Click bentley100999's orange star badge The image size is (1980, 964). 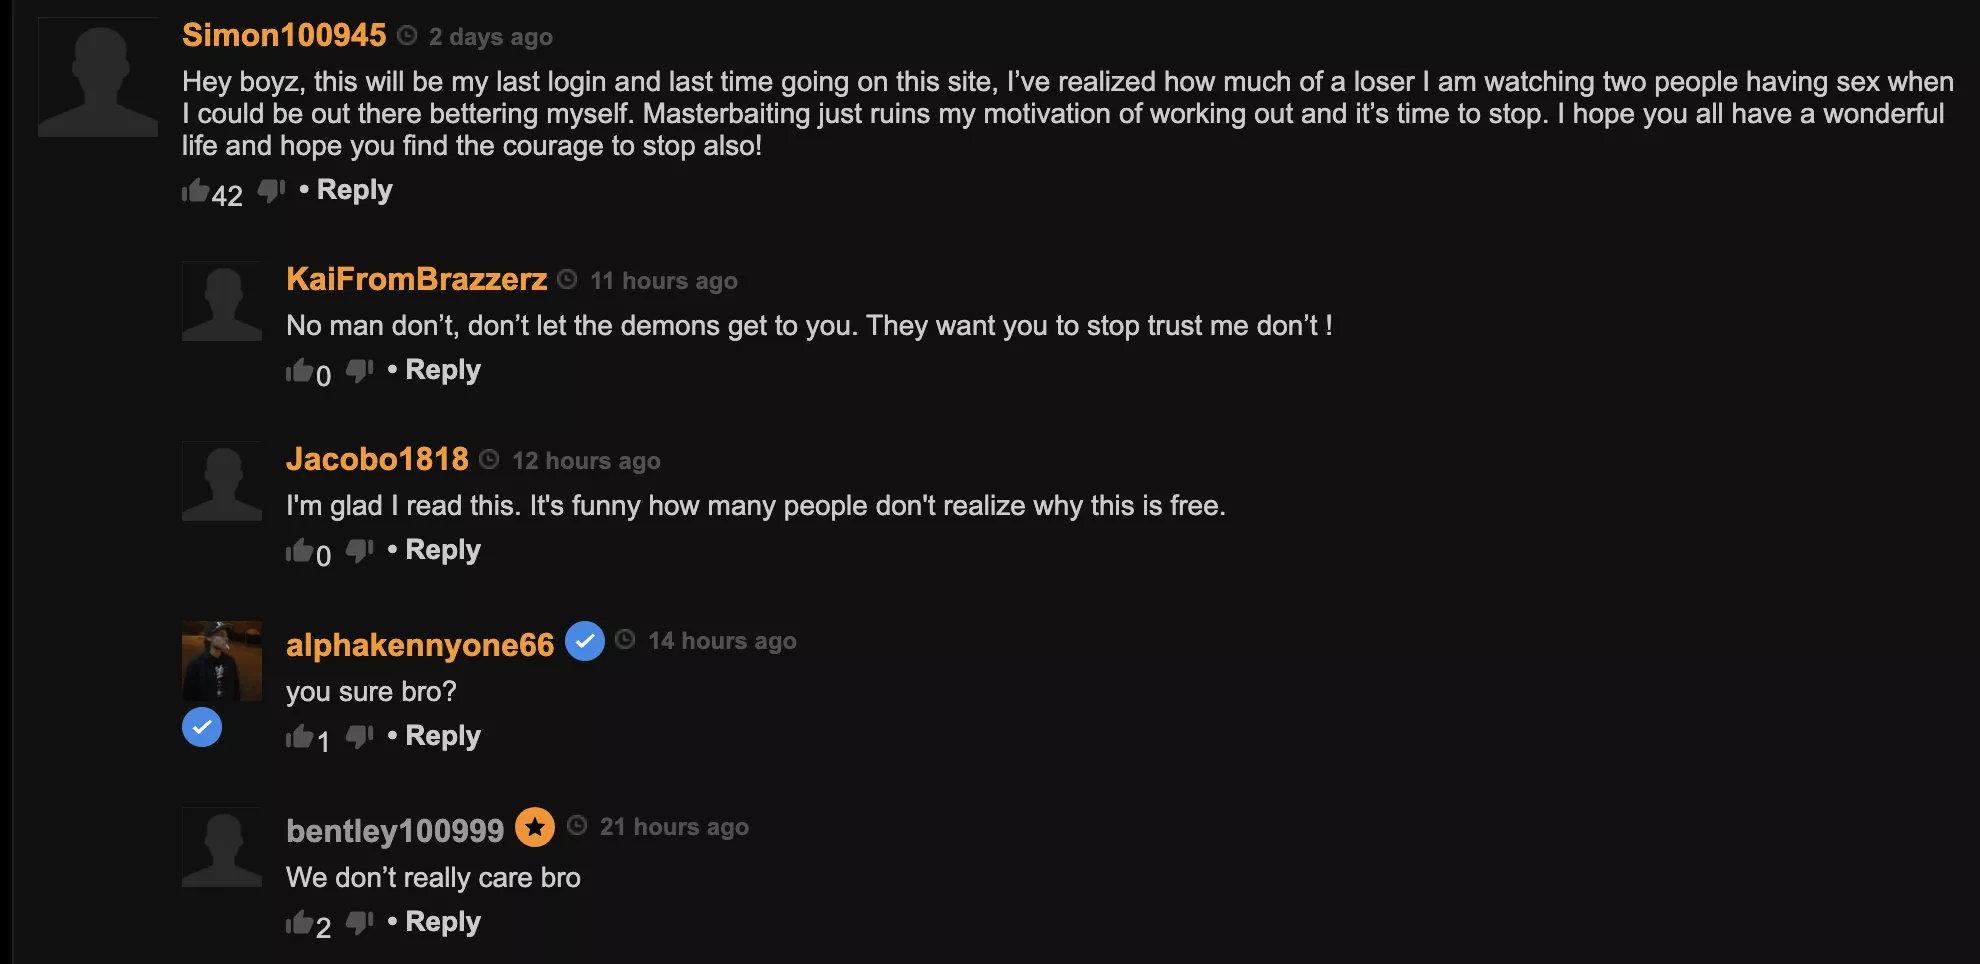[535, 827]
